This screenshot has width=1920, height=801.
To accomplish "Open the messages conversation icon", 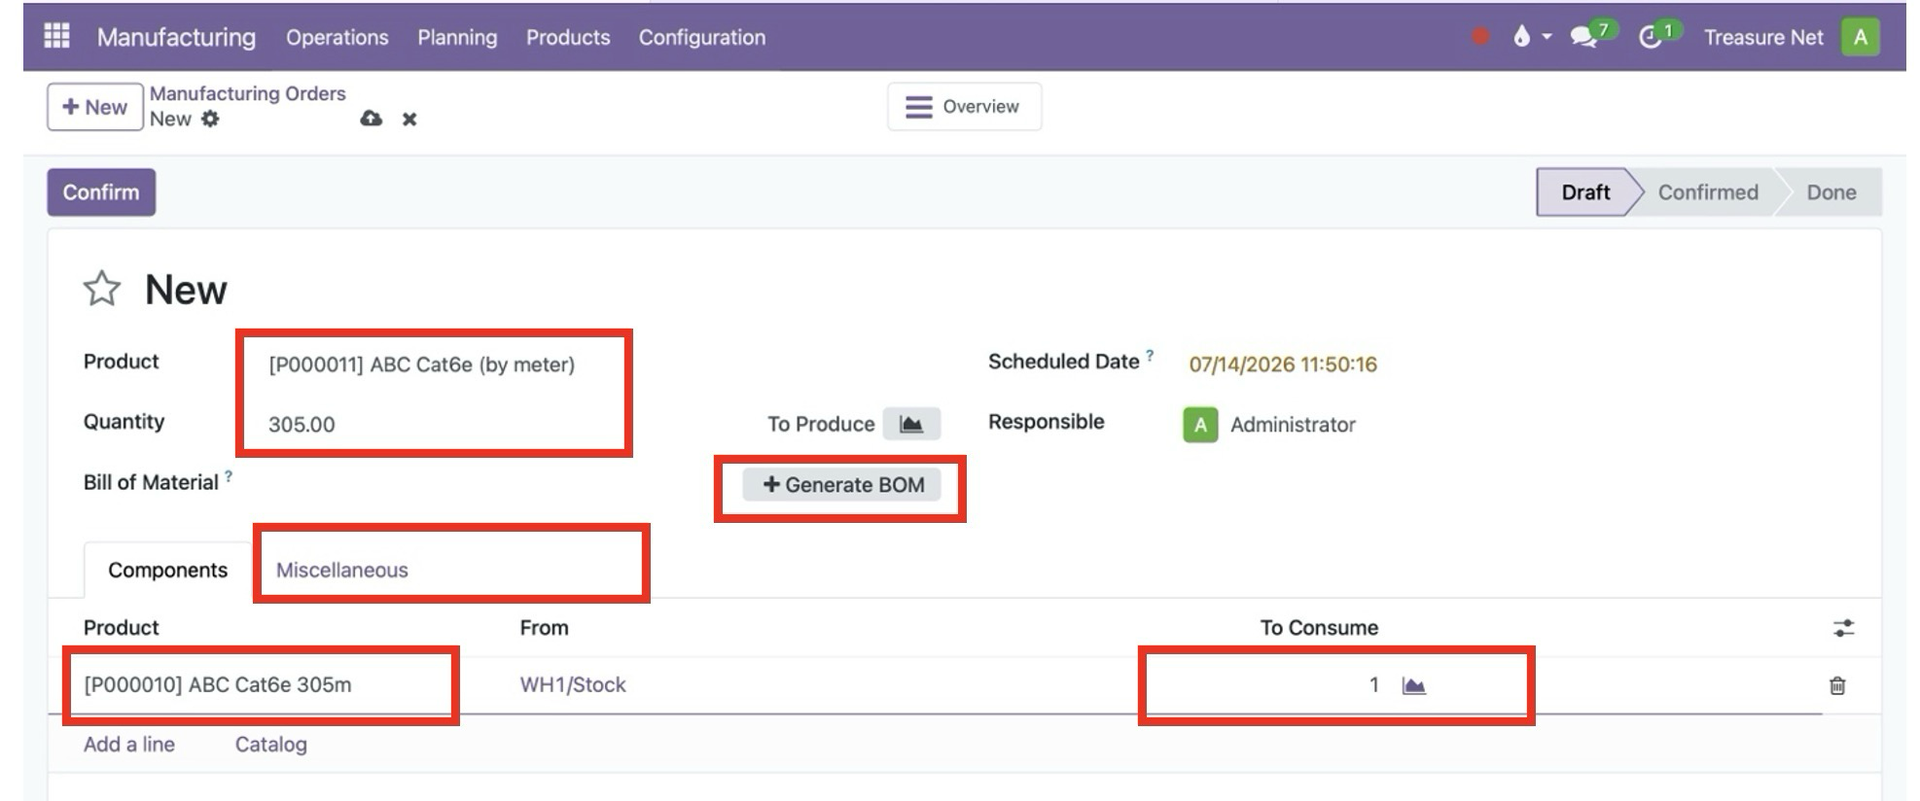I will pyautogui.click(x=1583, y=37).
